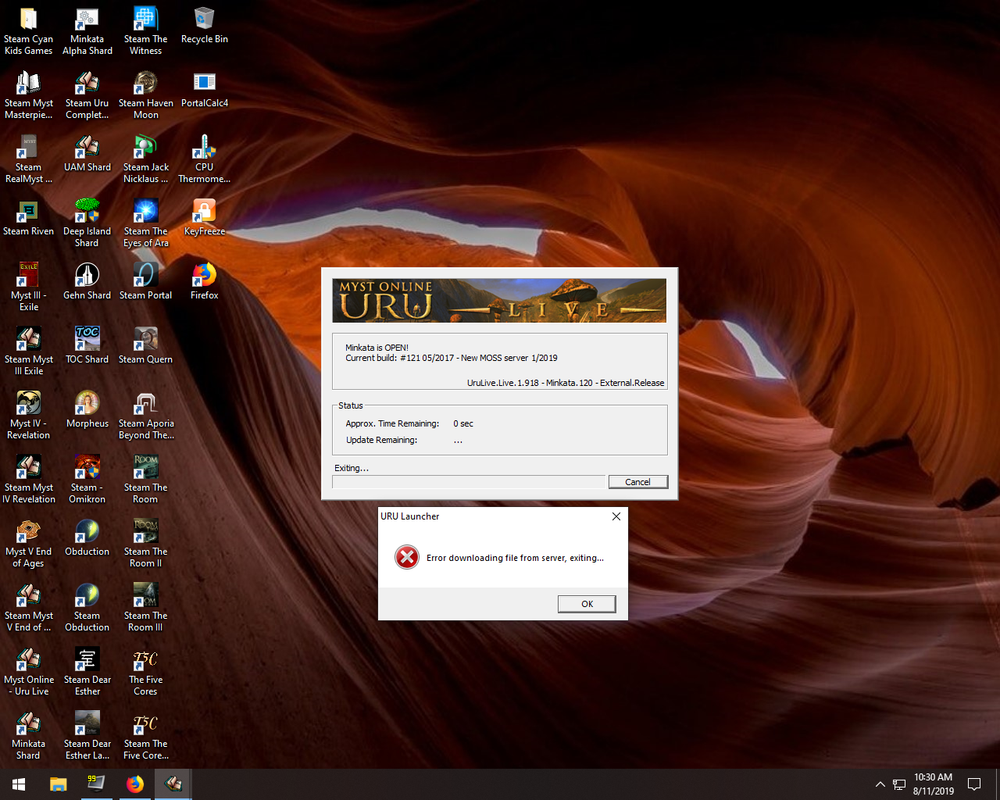Select Steam Haven Moon shortcut
The height and width of the screenshot is (800, 1000).
pyautogui.click(x=146, y=95)
